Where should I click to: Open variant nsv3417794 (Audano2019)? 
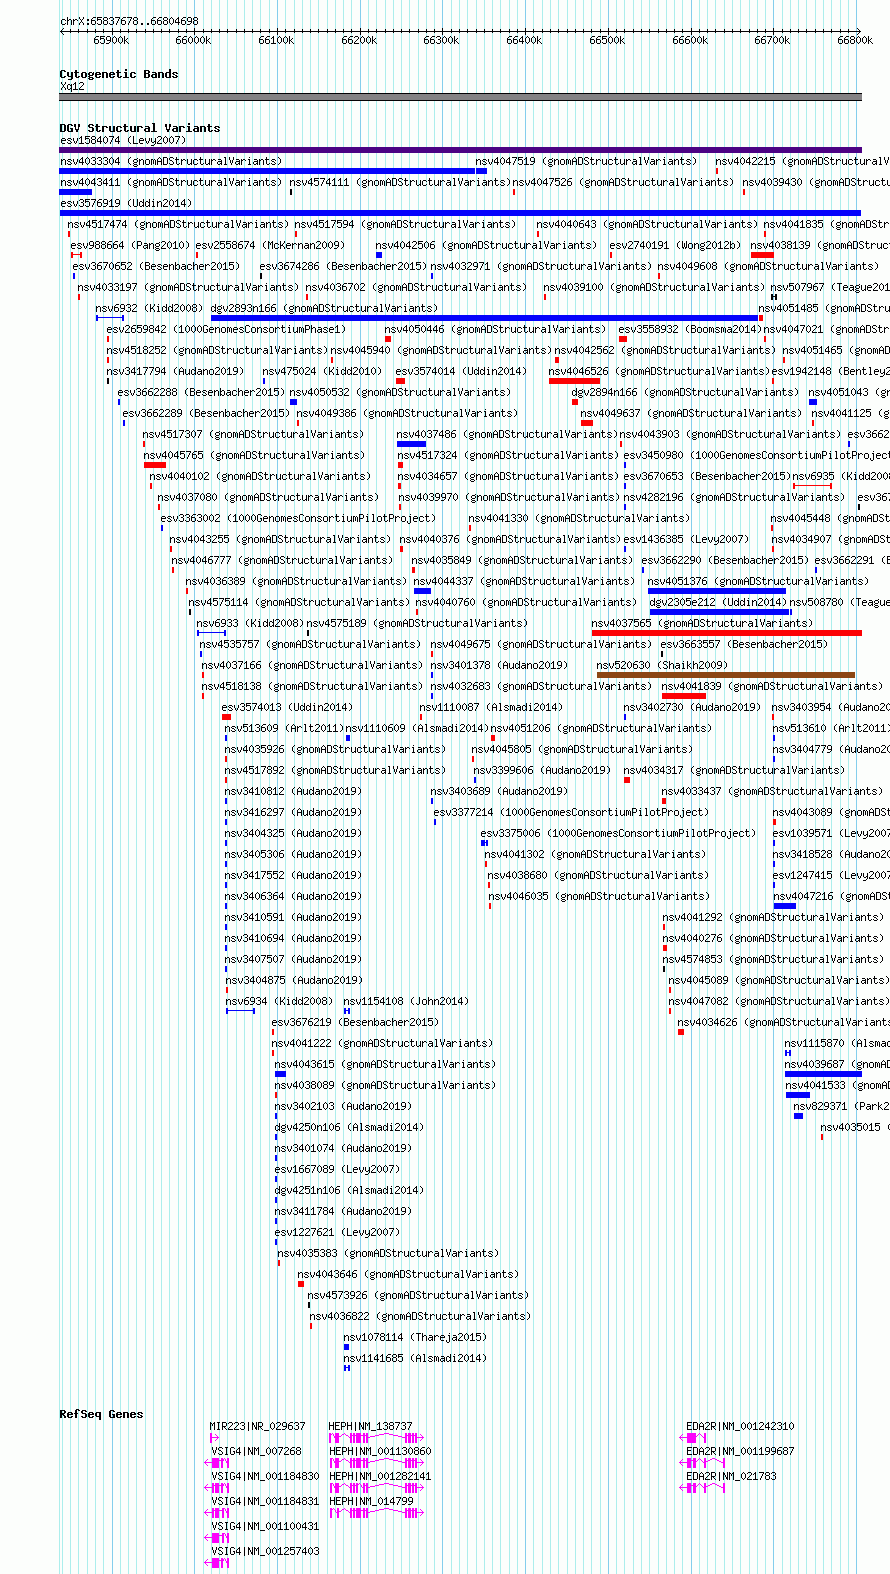[175, 371]
